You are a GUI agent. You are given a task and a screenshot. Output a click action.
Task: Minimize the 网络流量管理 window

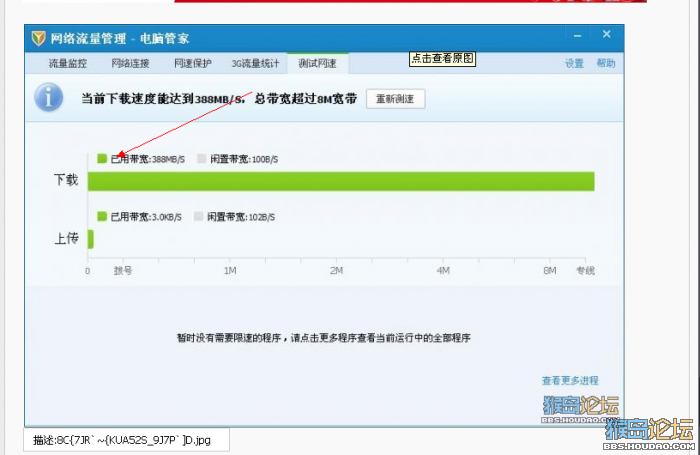point(577,35)
